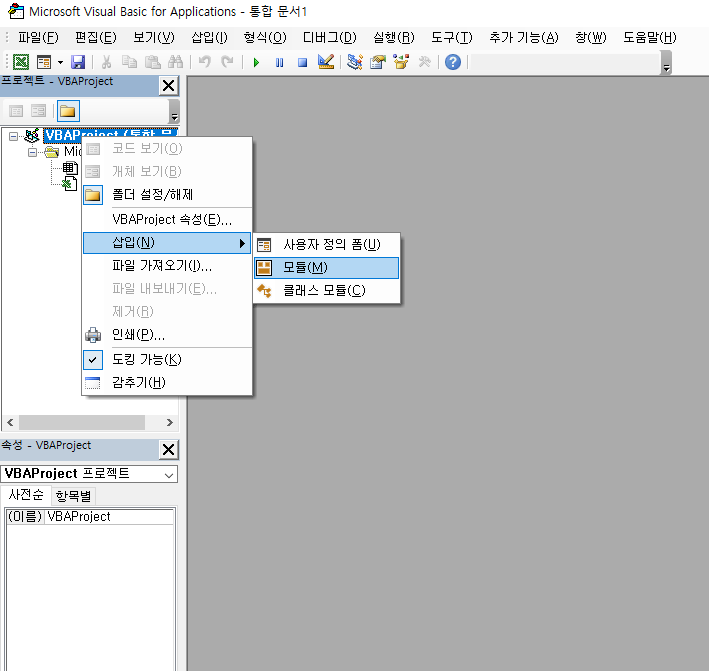Open the 창(W) menu
The height and width of the screenshot is (671, 709).
pos(591,38)
